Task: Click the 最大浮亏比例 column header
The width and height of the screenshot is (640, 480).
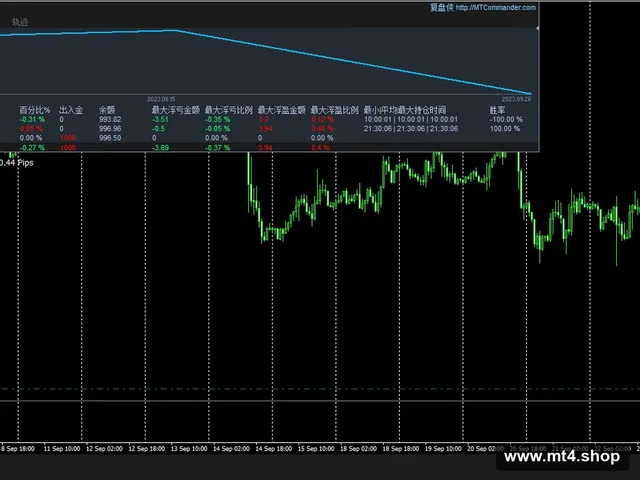Action: point(229,110)
